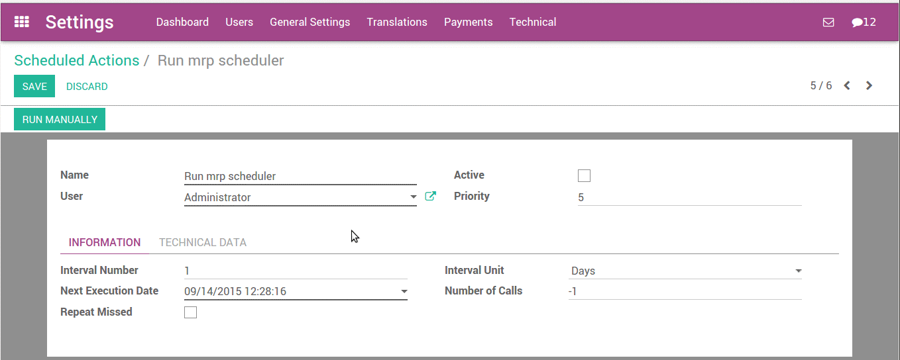Go back to Scheduled Actions breadcrumb
Image resolution: width=900 pixels, height=360 pixels.
coord(77,60)
